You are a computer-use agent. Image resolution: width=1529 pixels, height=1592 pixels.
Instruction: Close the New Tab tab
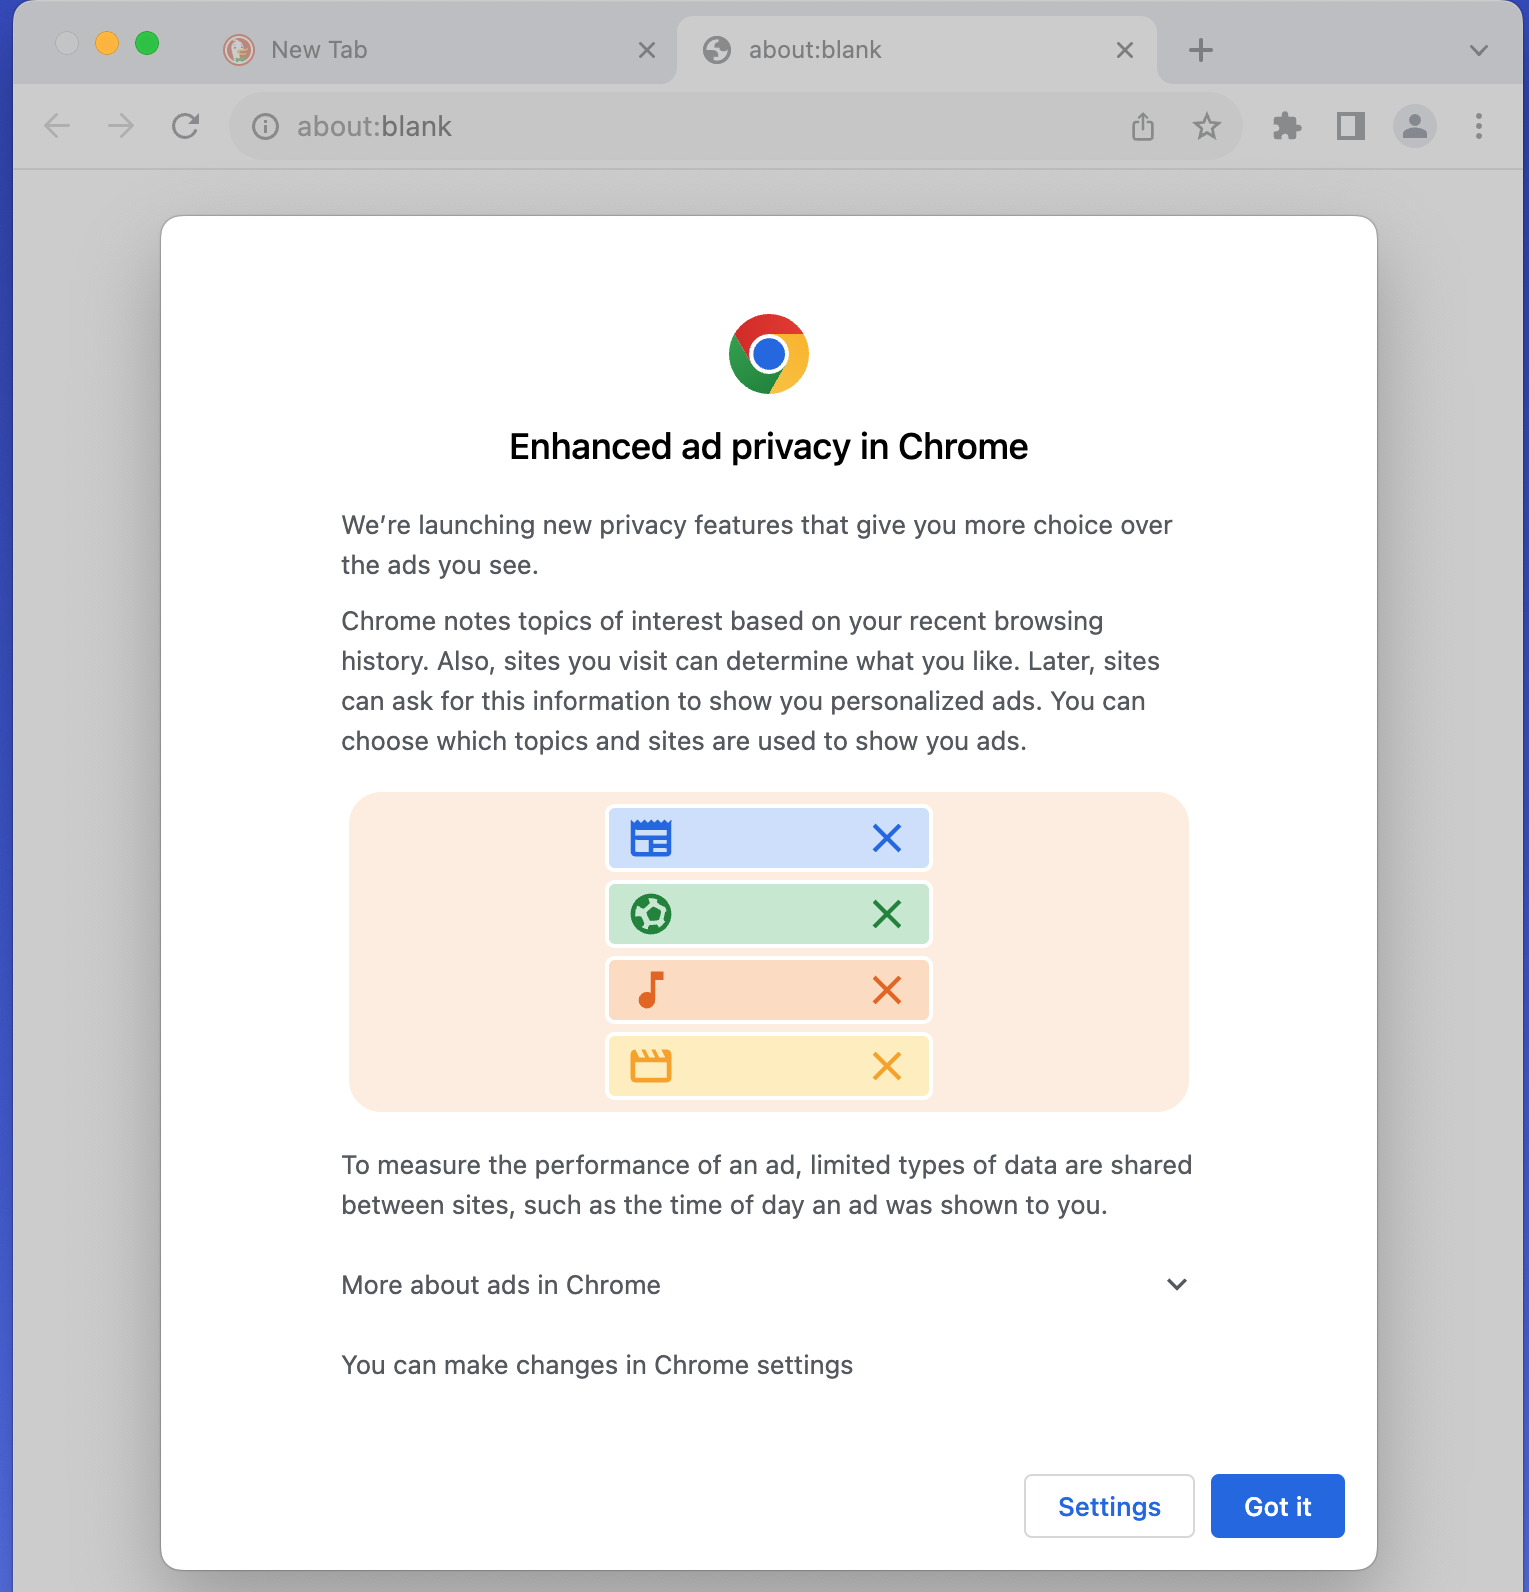click(x=647, y=50)
